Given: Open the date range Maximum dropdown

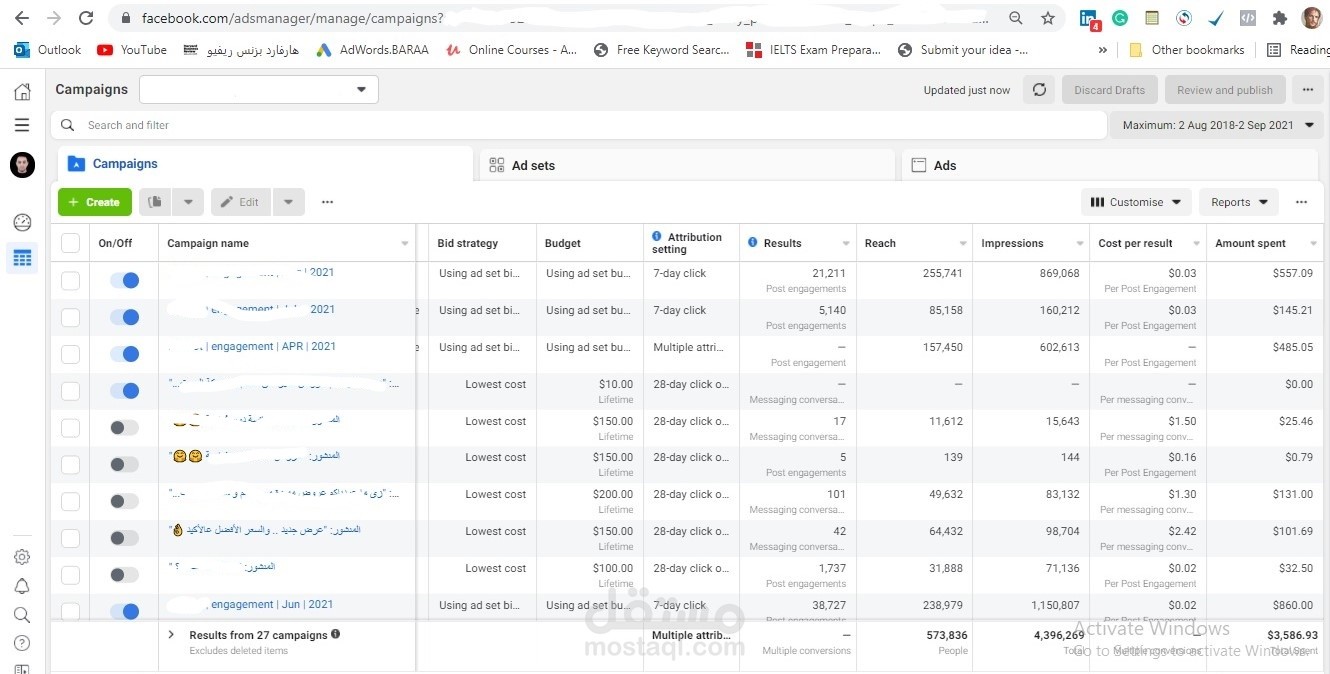Looking at the screenshot, I should coord(1216,125).
